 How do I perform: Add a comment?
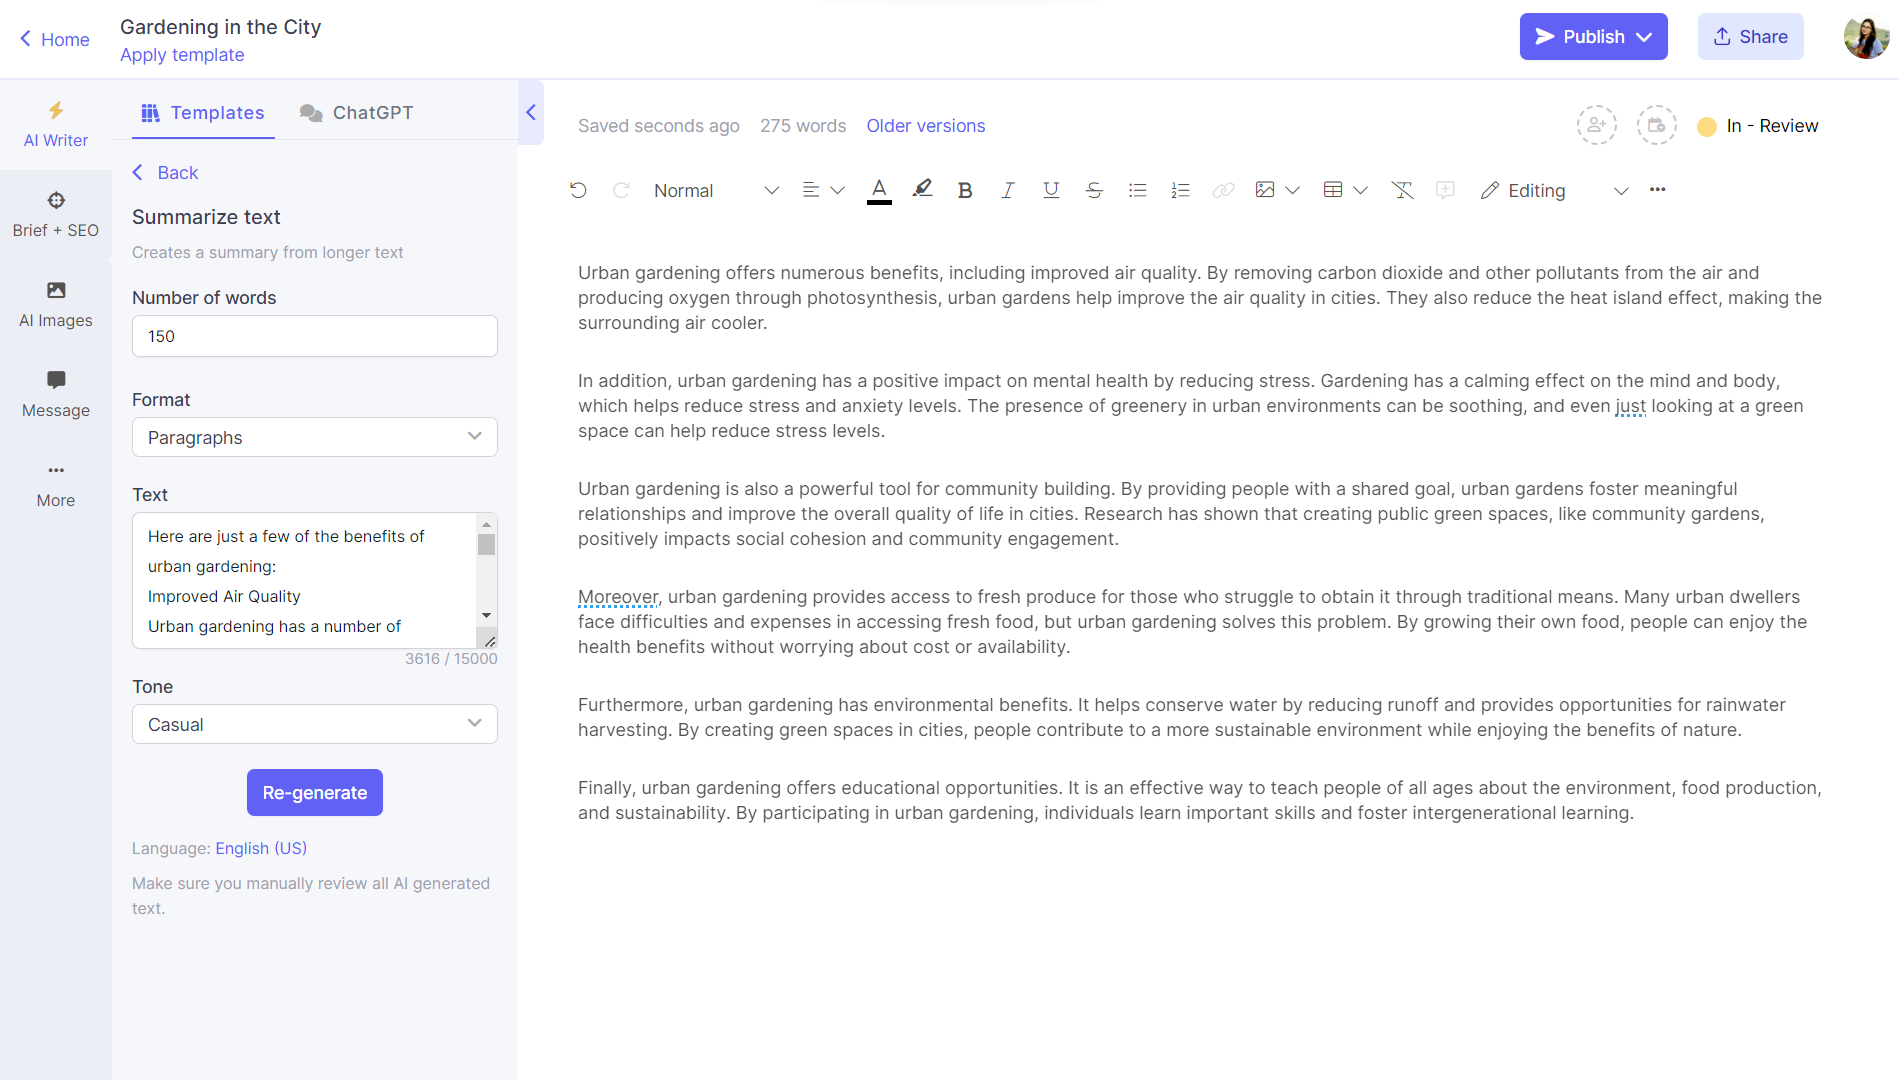point(1445,190)
